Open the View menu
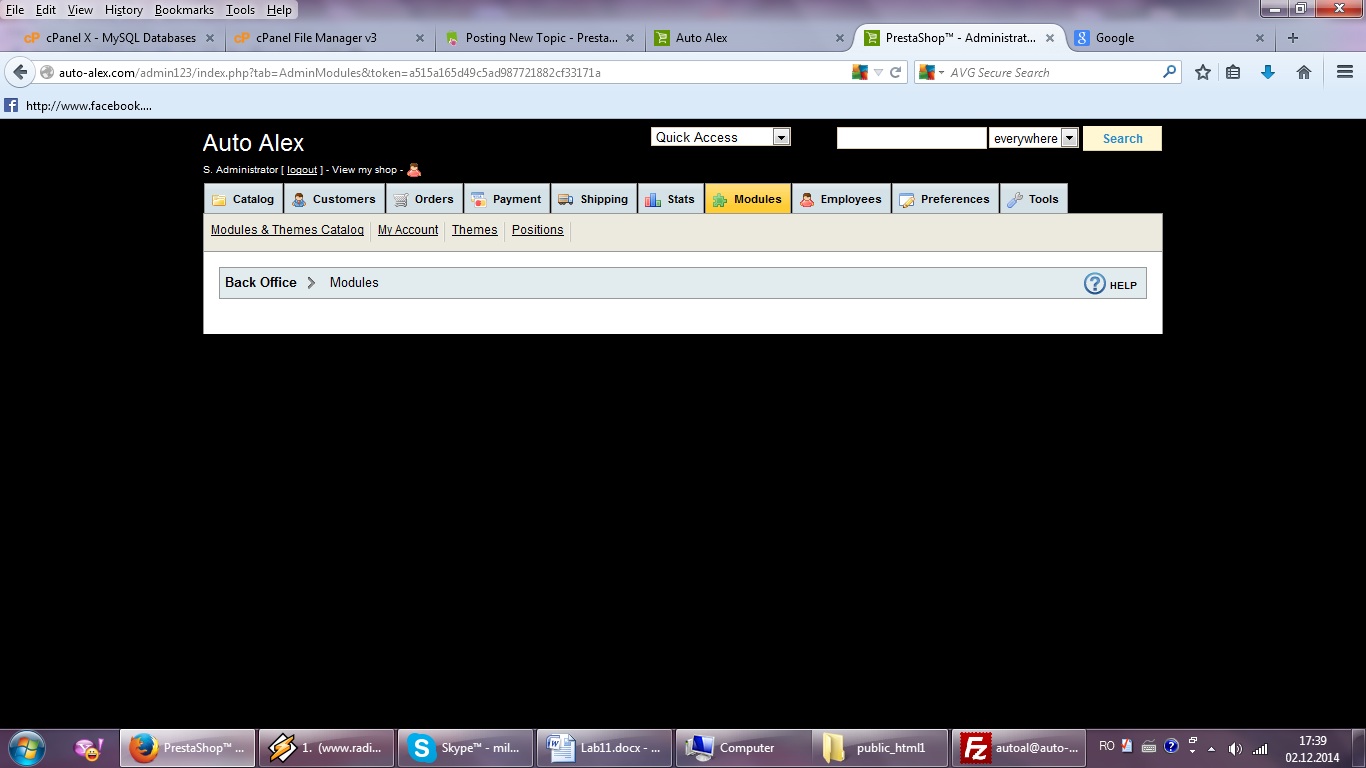Screen dimensions: 1366x768 pyautogui.click(x=80, y=10)
